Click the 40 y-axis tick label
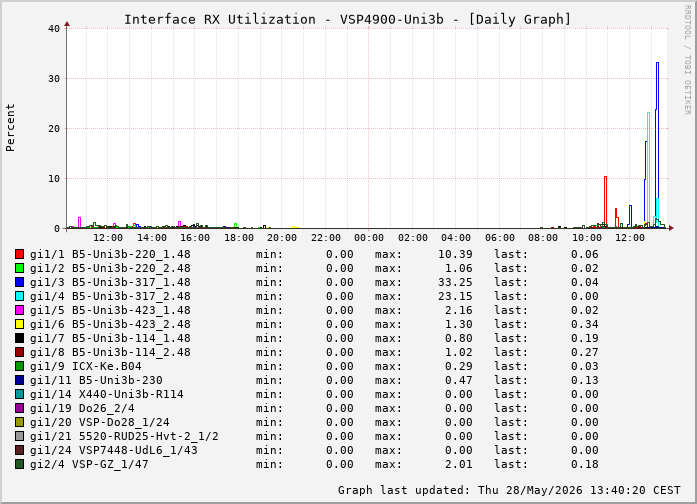The width and height of the screenshot is (697, 504). click(x=54, y=28)
